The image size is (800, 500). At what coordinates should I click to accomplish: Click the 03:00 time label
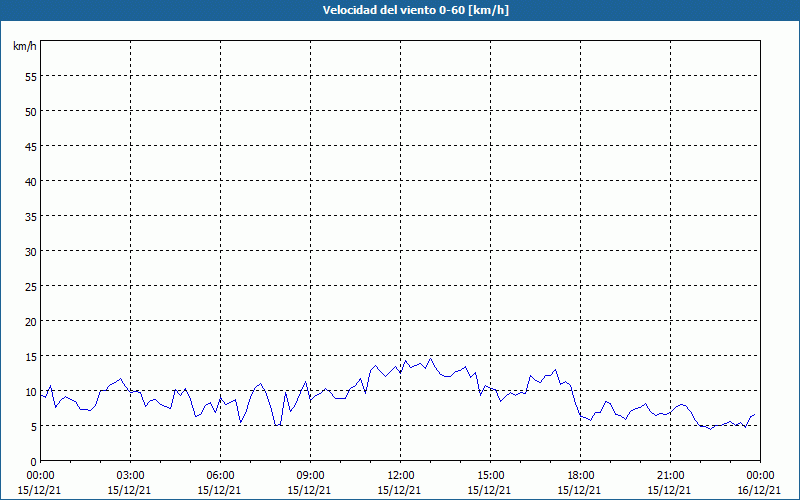130,476
